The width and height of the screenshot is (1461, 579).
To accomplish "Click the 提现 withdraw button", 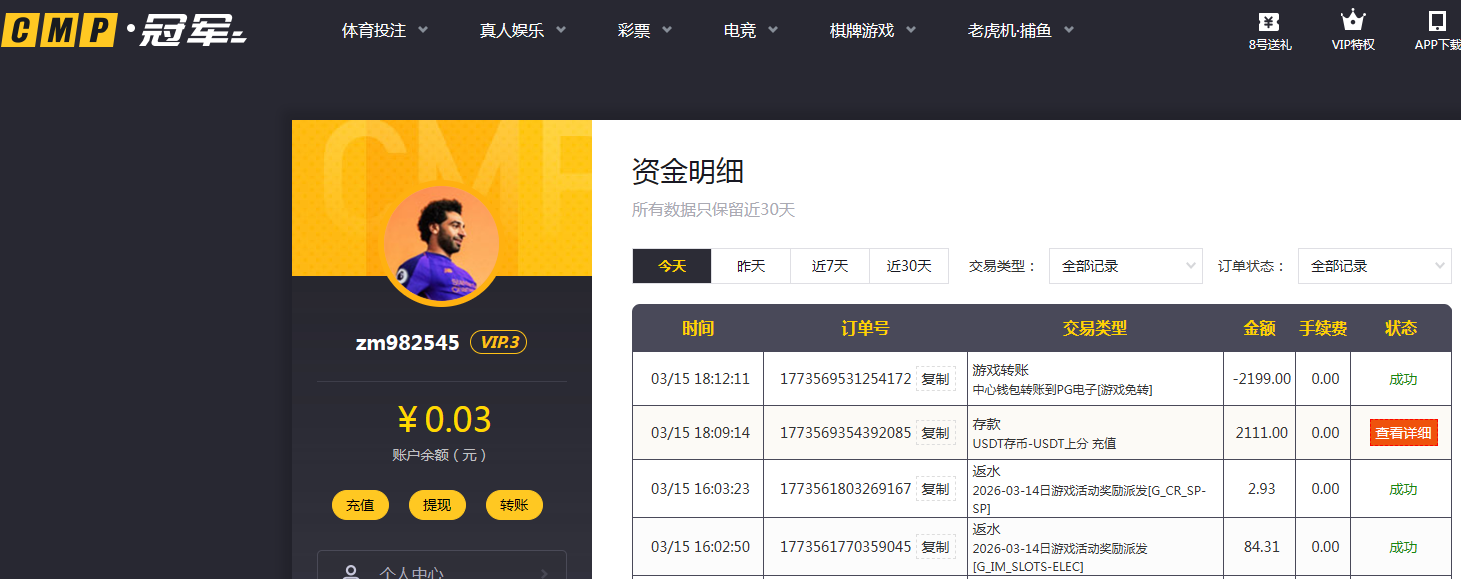I will pos(437,505).
